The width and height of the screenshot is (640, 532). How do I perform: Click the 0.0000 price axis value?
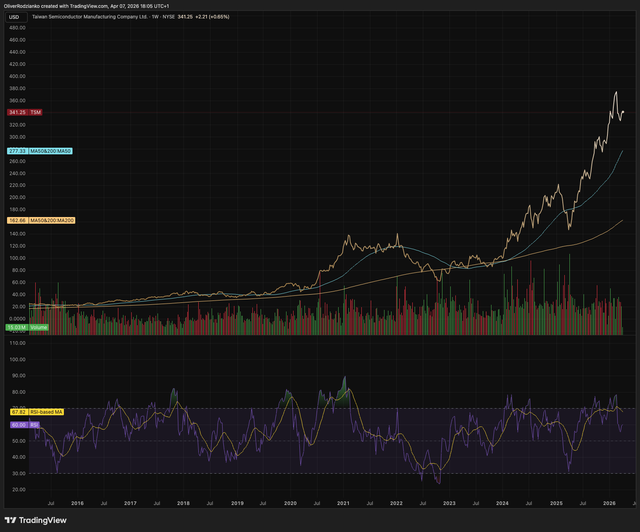pos(17,318)
